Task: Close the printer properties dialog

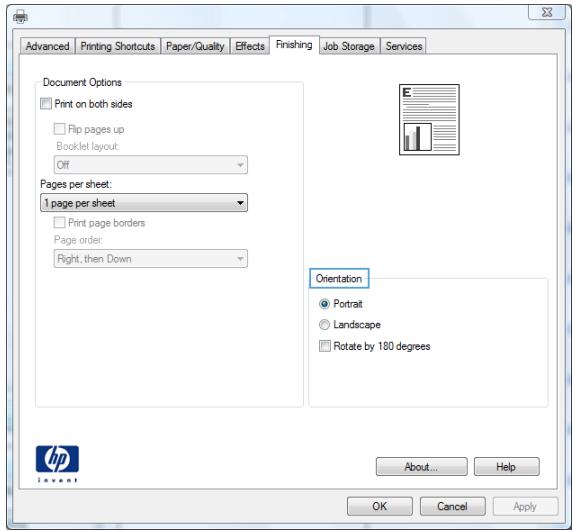Action: click(547, 12)
